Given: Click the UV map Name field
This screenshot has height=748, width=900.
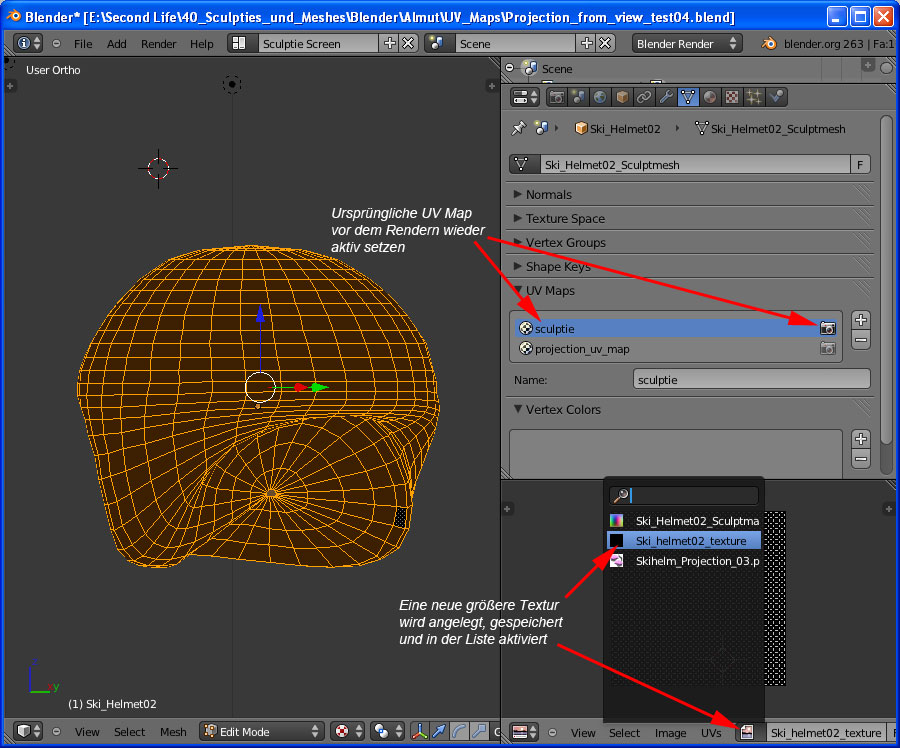Looking at the screenshot, I should (751, 380).
